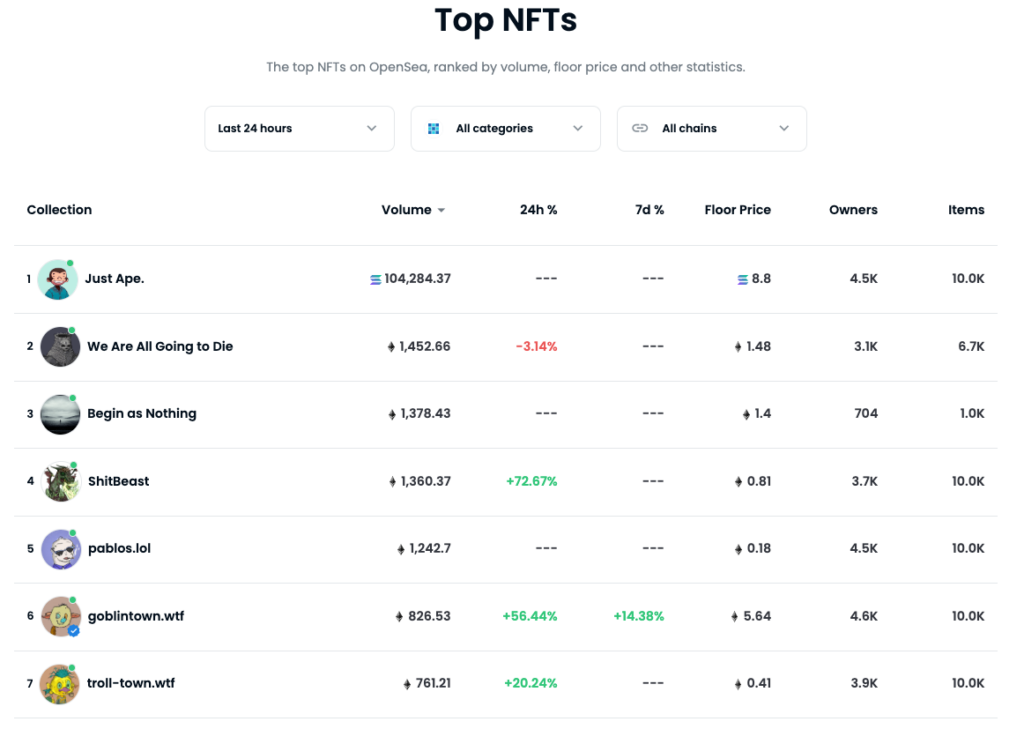This screenshot has height=729, width=1024.
Task: Click the 3.7K owners value for ShitBeast
Action: click(865, 481)
